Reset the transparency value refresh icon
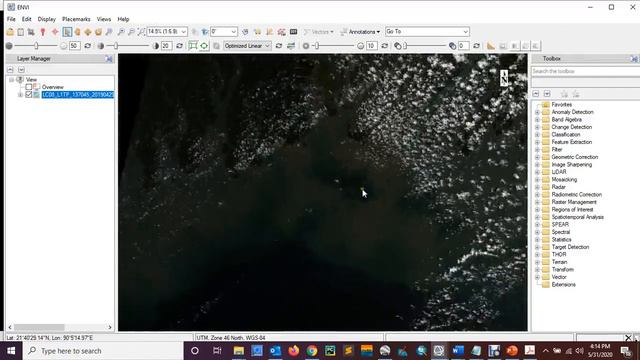This screenshot has width=640, height=360. (476, 46)
